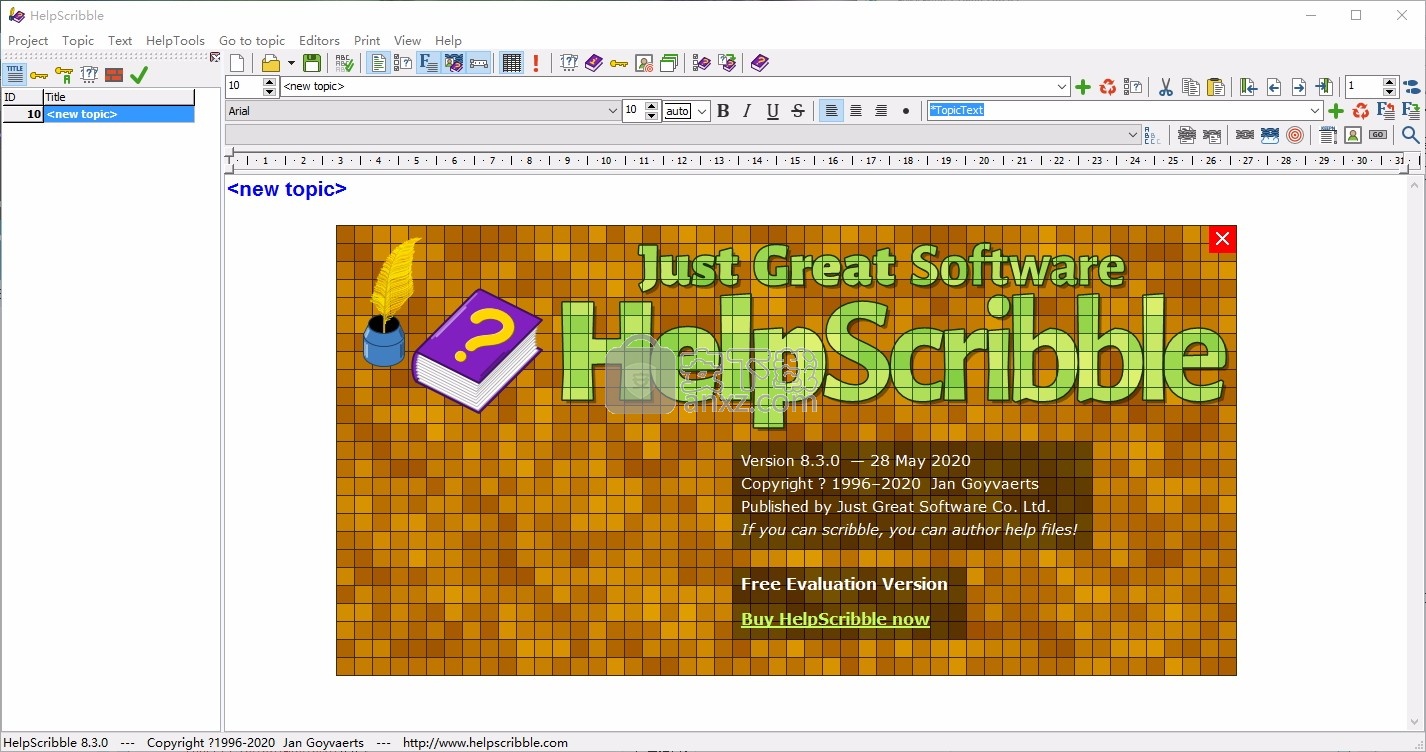1426x752 pixels.
Task: Set left text alignment
Action: pyautogui.click(x=831, y=111)
